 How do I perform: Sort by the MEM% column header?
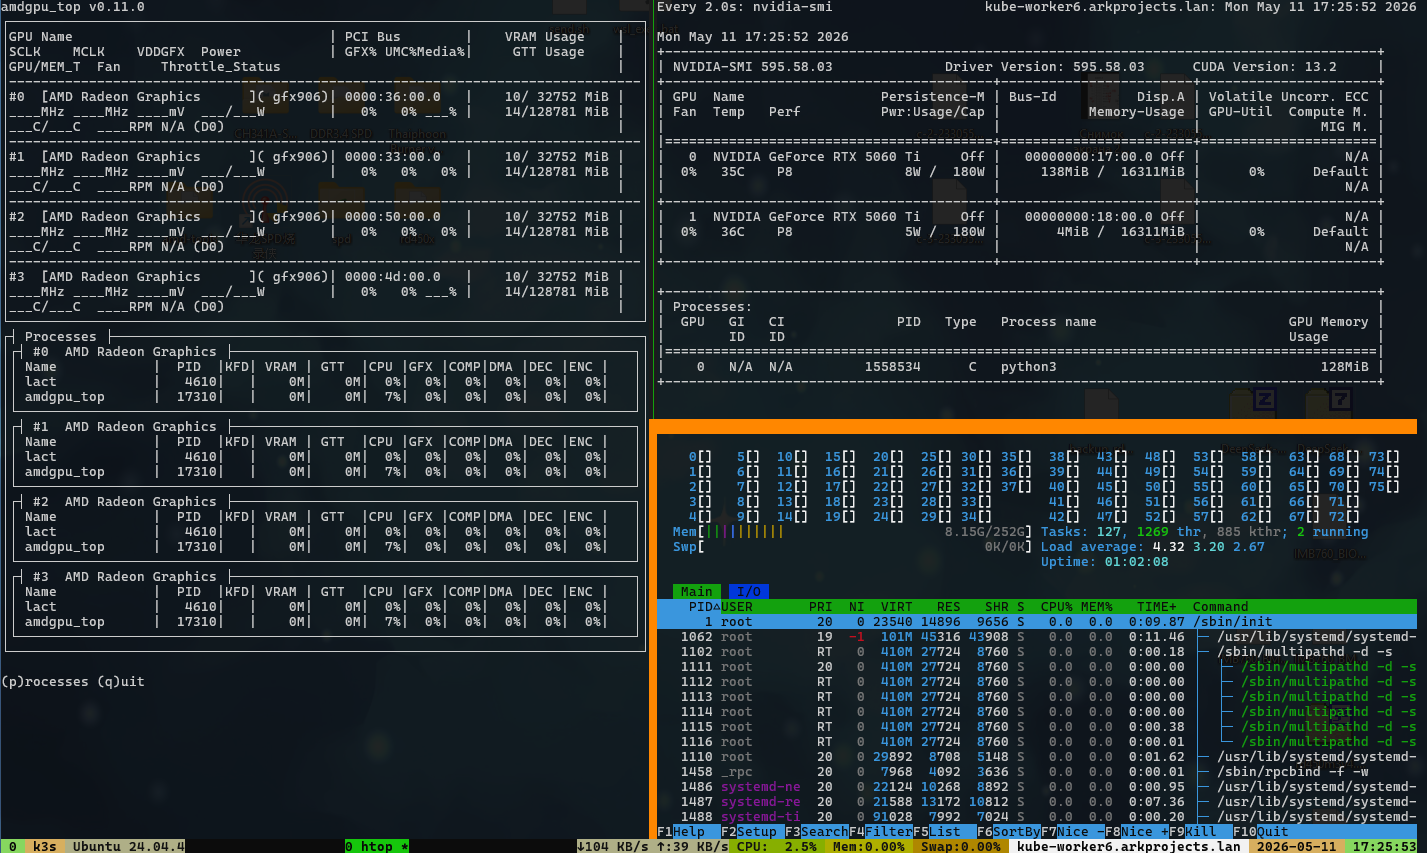coord(1097,607)
